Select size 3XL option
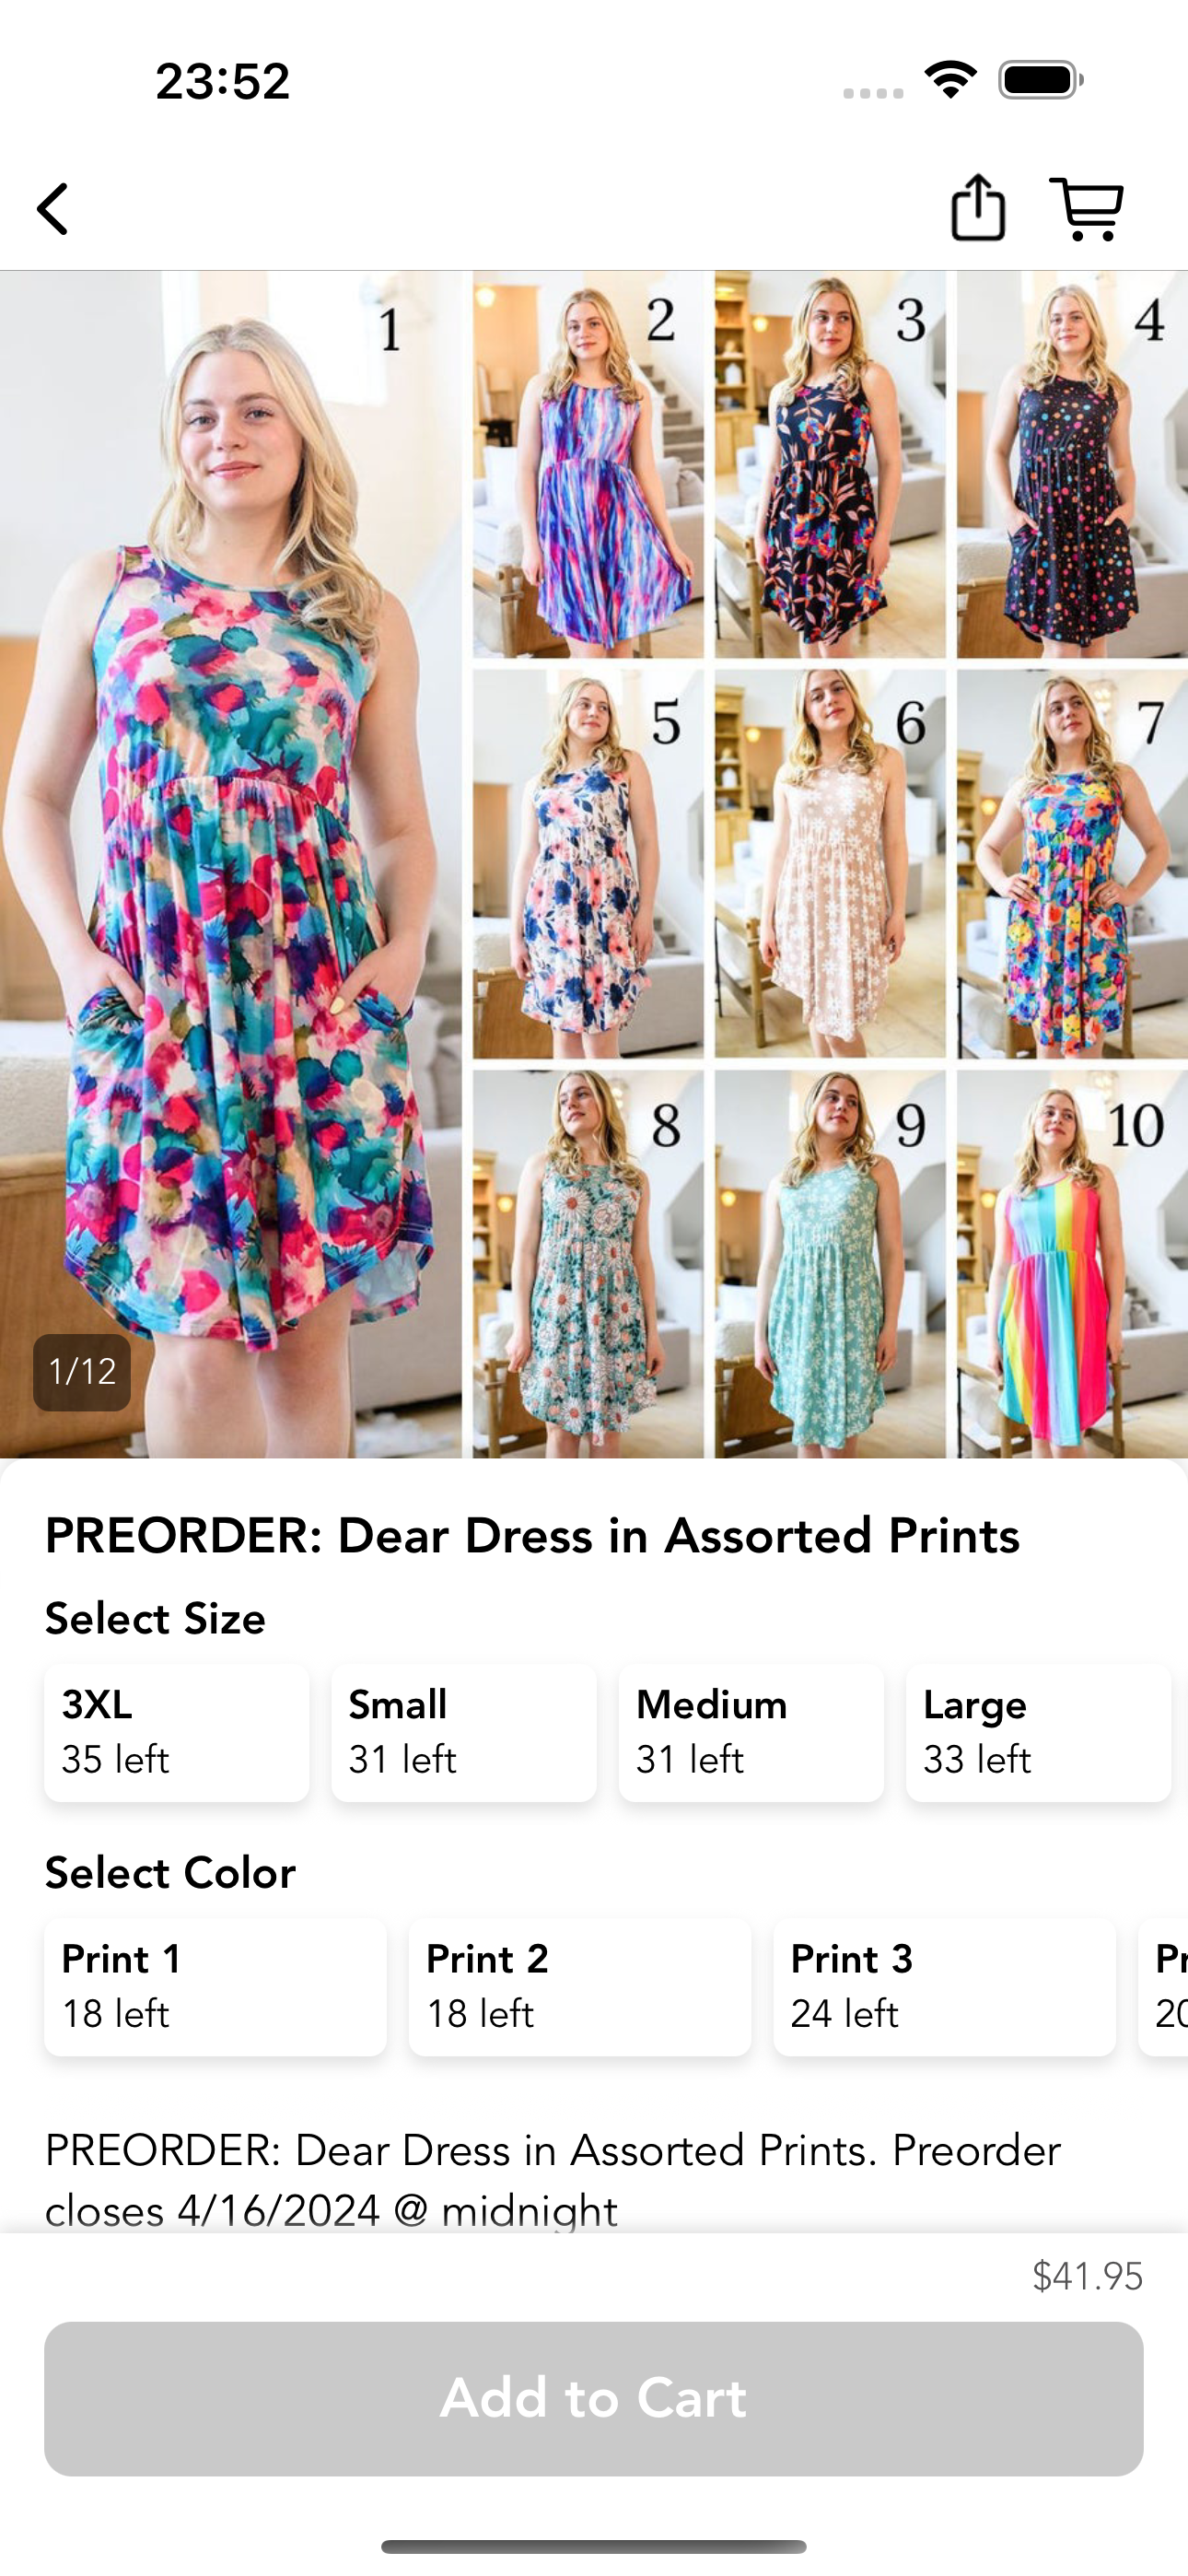 177,1733
